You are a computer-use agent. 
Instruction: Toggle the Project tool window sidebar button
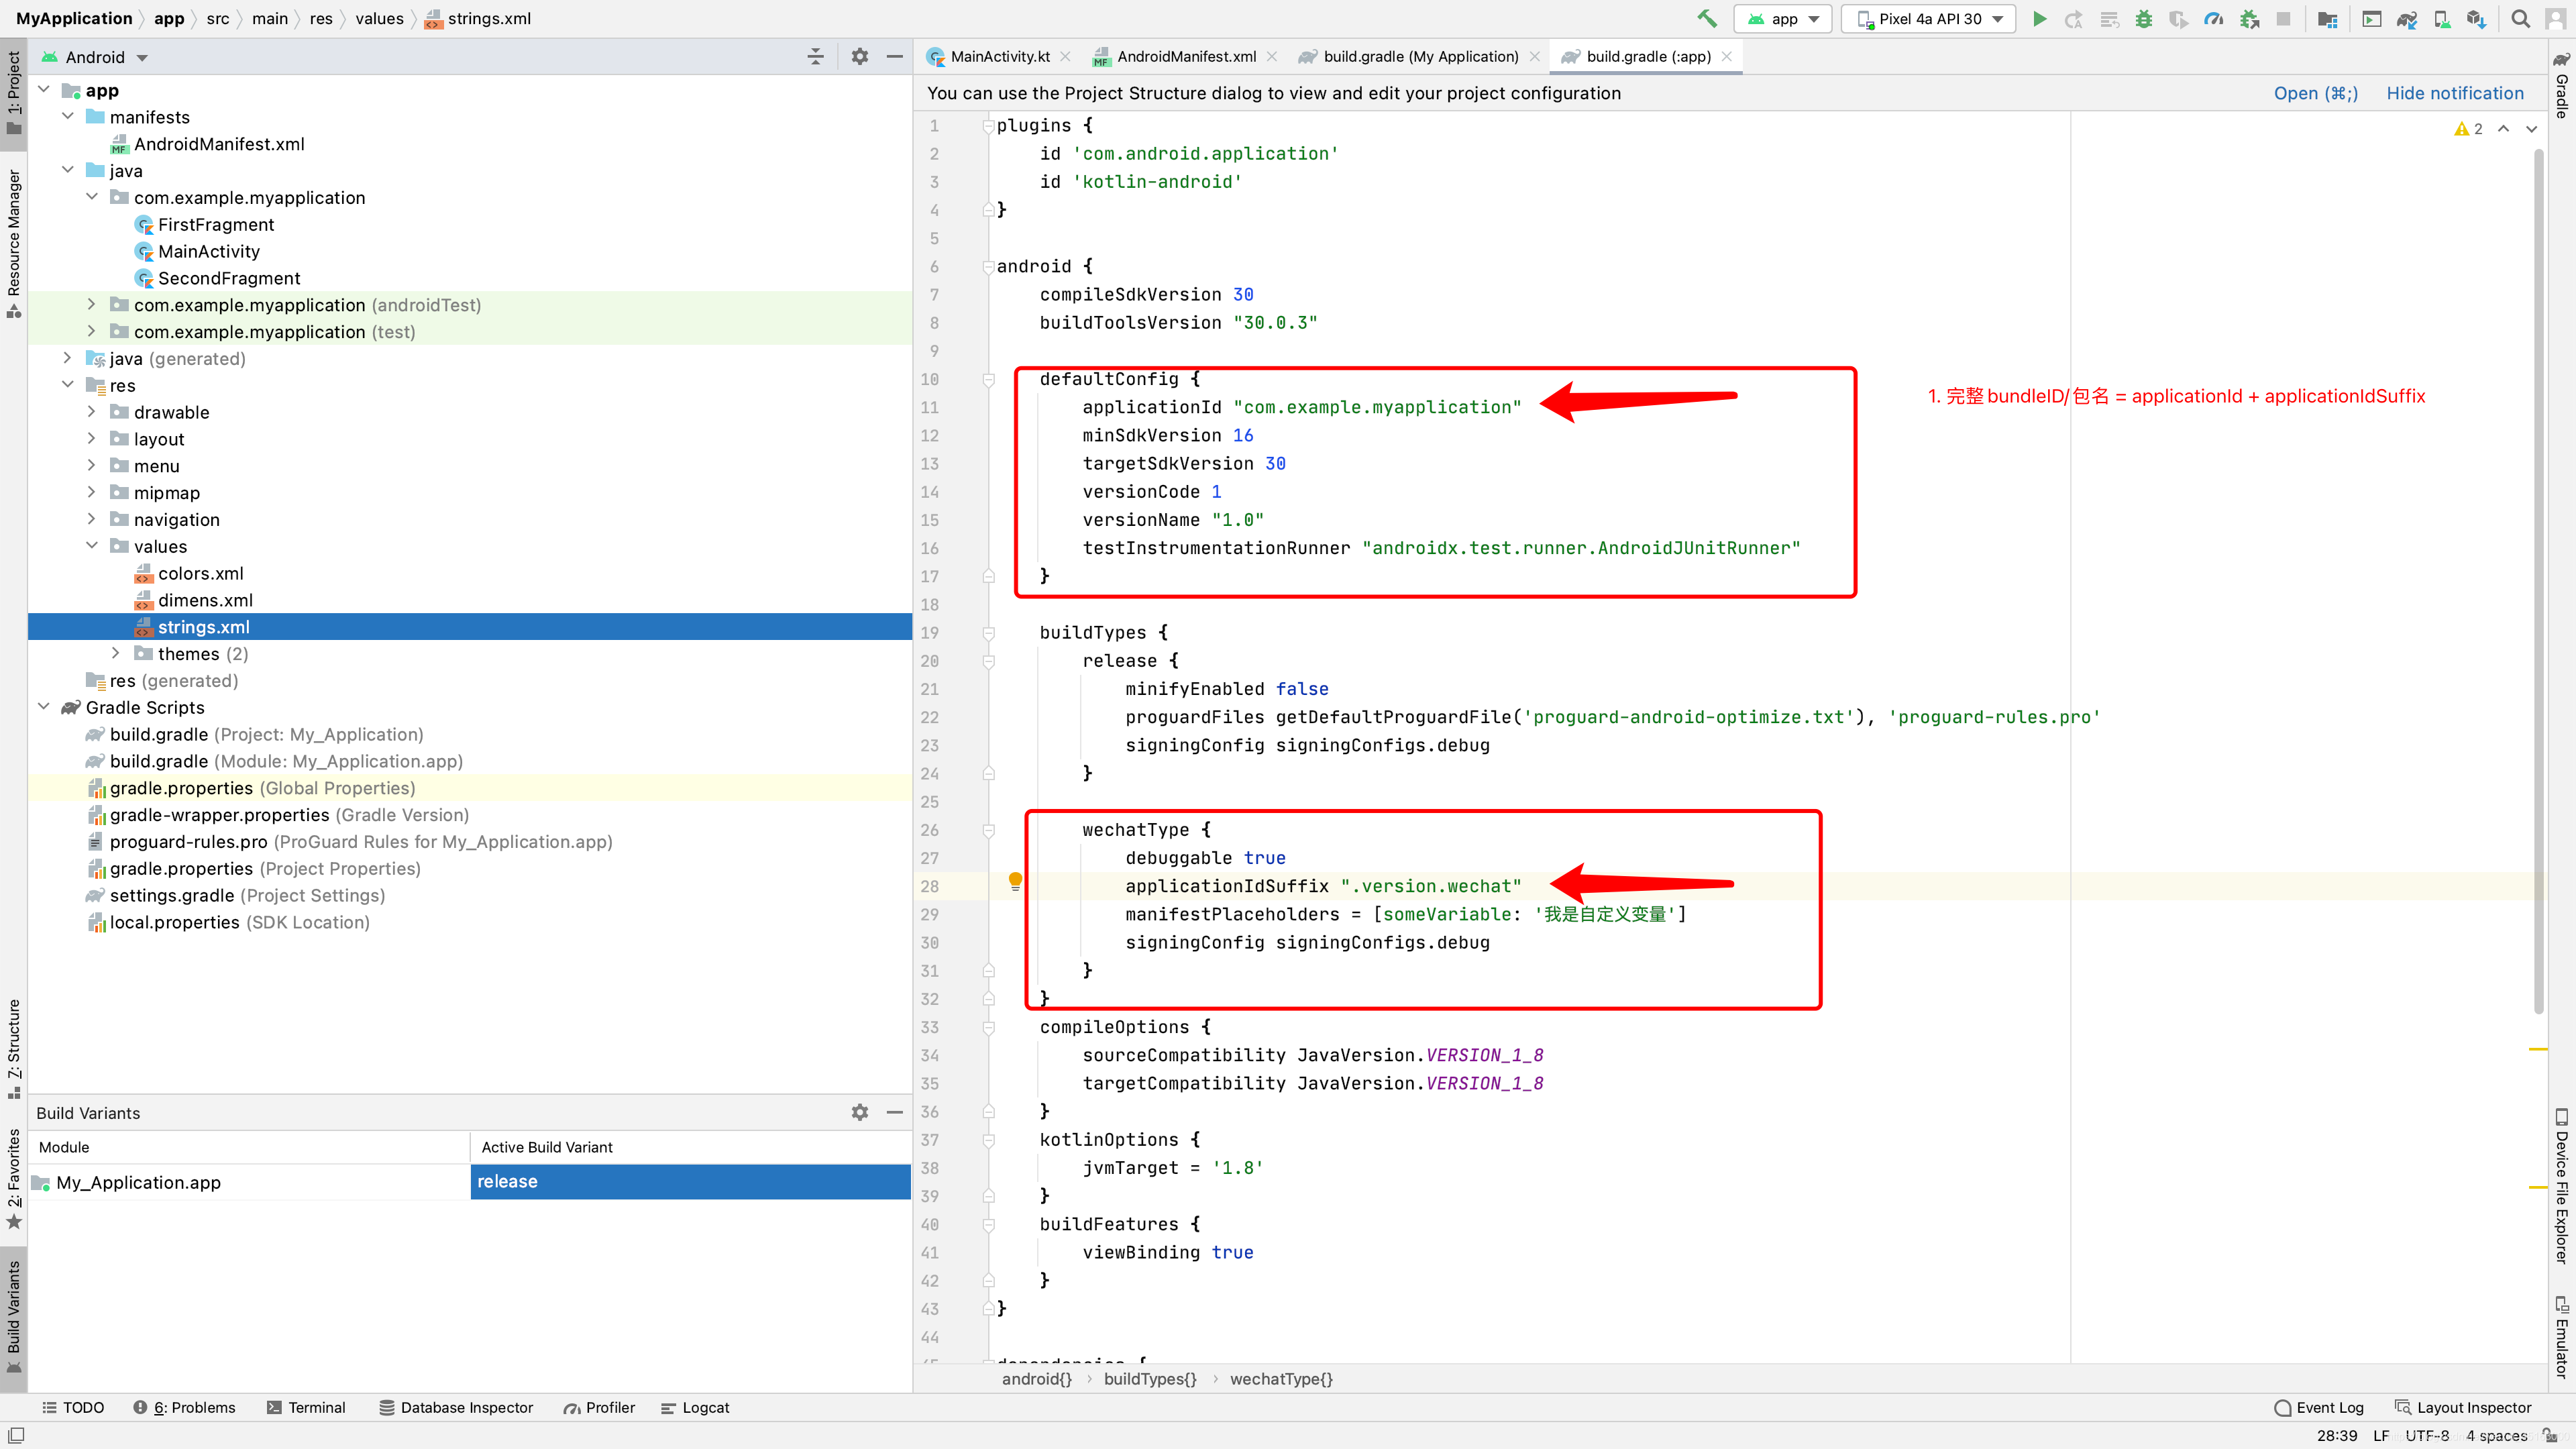pos(14,93)
